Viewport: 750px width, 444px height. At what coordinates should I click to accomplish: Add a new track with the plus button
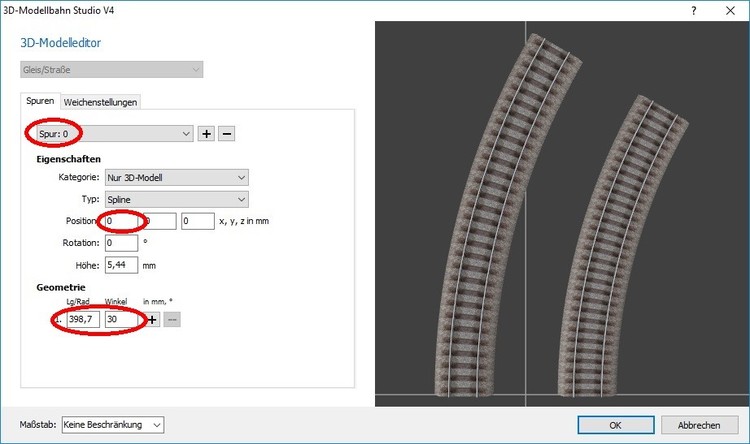(x=206, y=134)
